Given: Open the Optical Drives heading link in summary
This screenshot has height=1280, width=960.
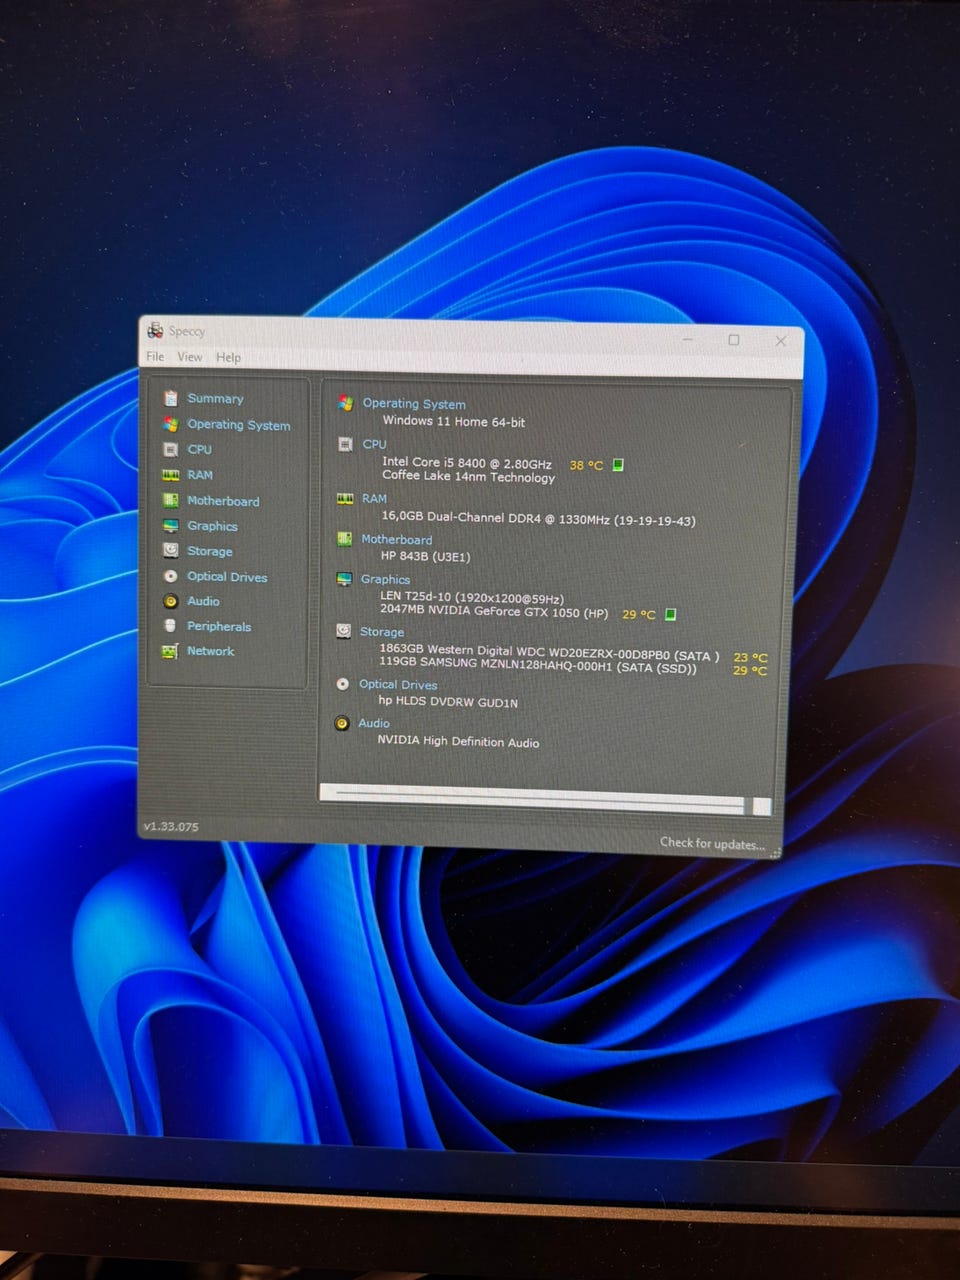Looking at the screenshot, I should 398,685.
